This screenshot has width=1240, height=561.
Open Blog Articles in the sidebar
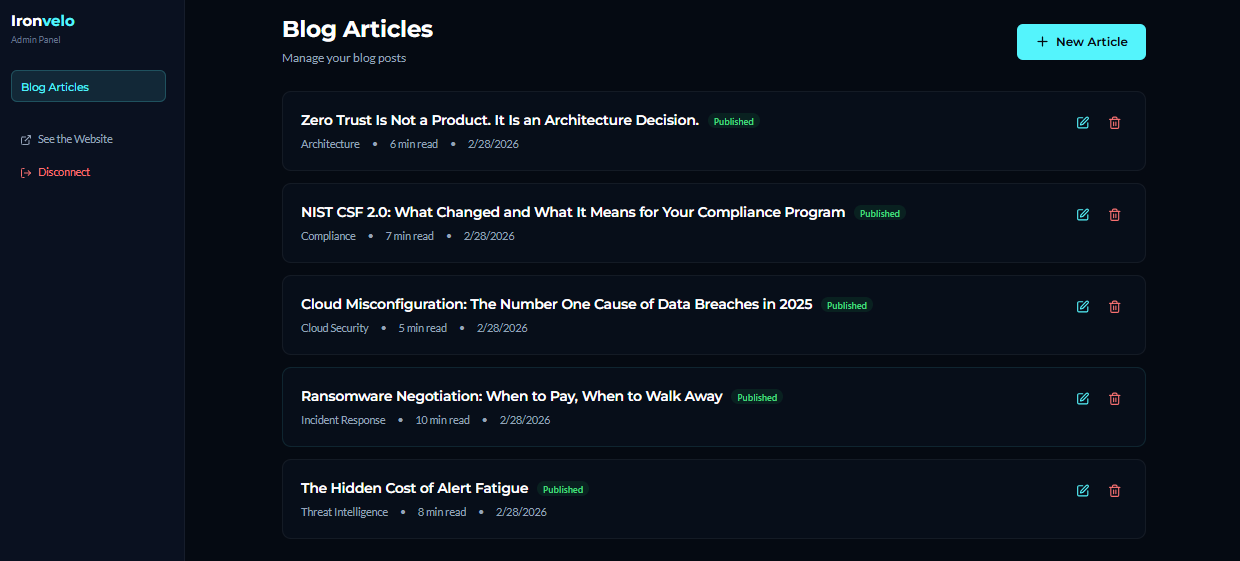tap(88, 86)
